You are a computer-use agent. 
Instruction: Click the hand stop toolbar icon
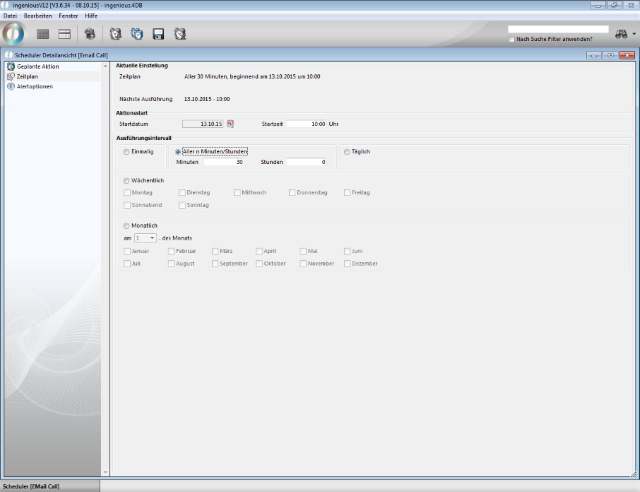point(89,34)
